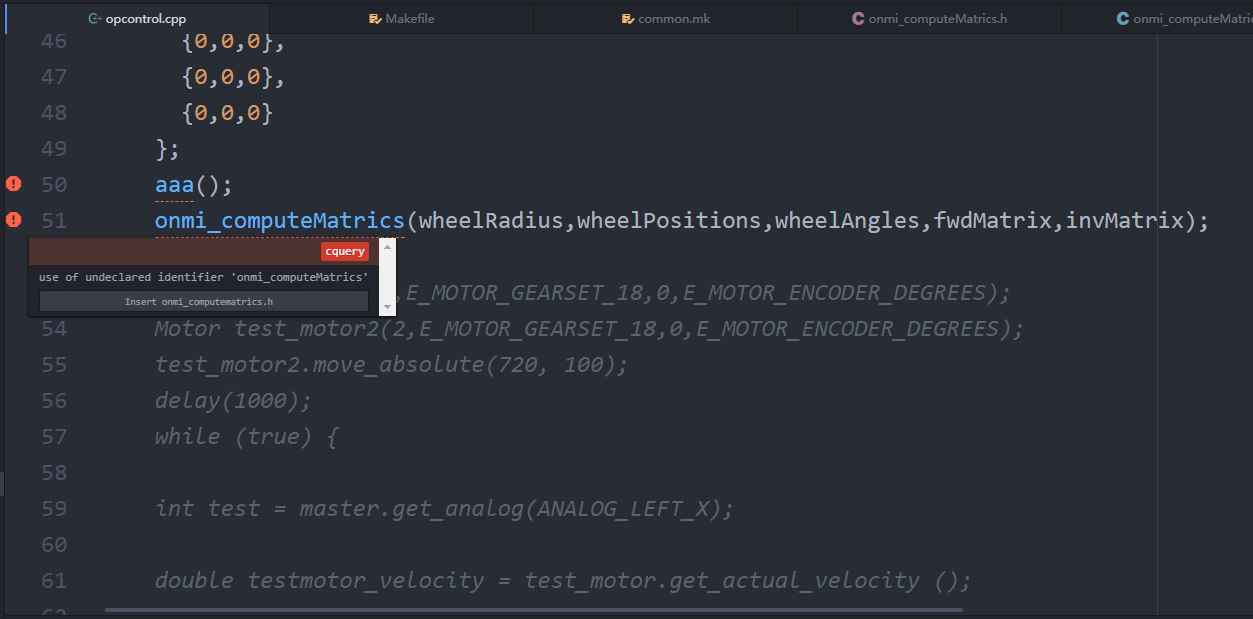Click the wheelAngles argument on line 51
The height and width of the screenshot is (619, 1253).
(x=847, y=221)
